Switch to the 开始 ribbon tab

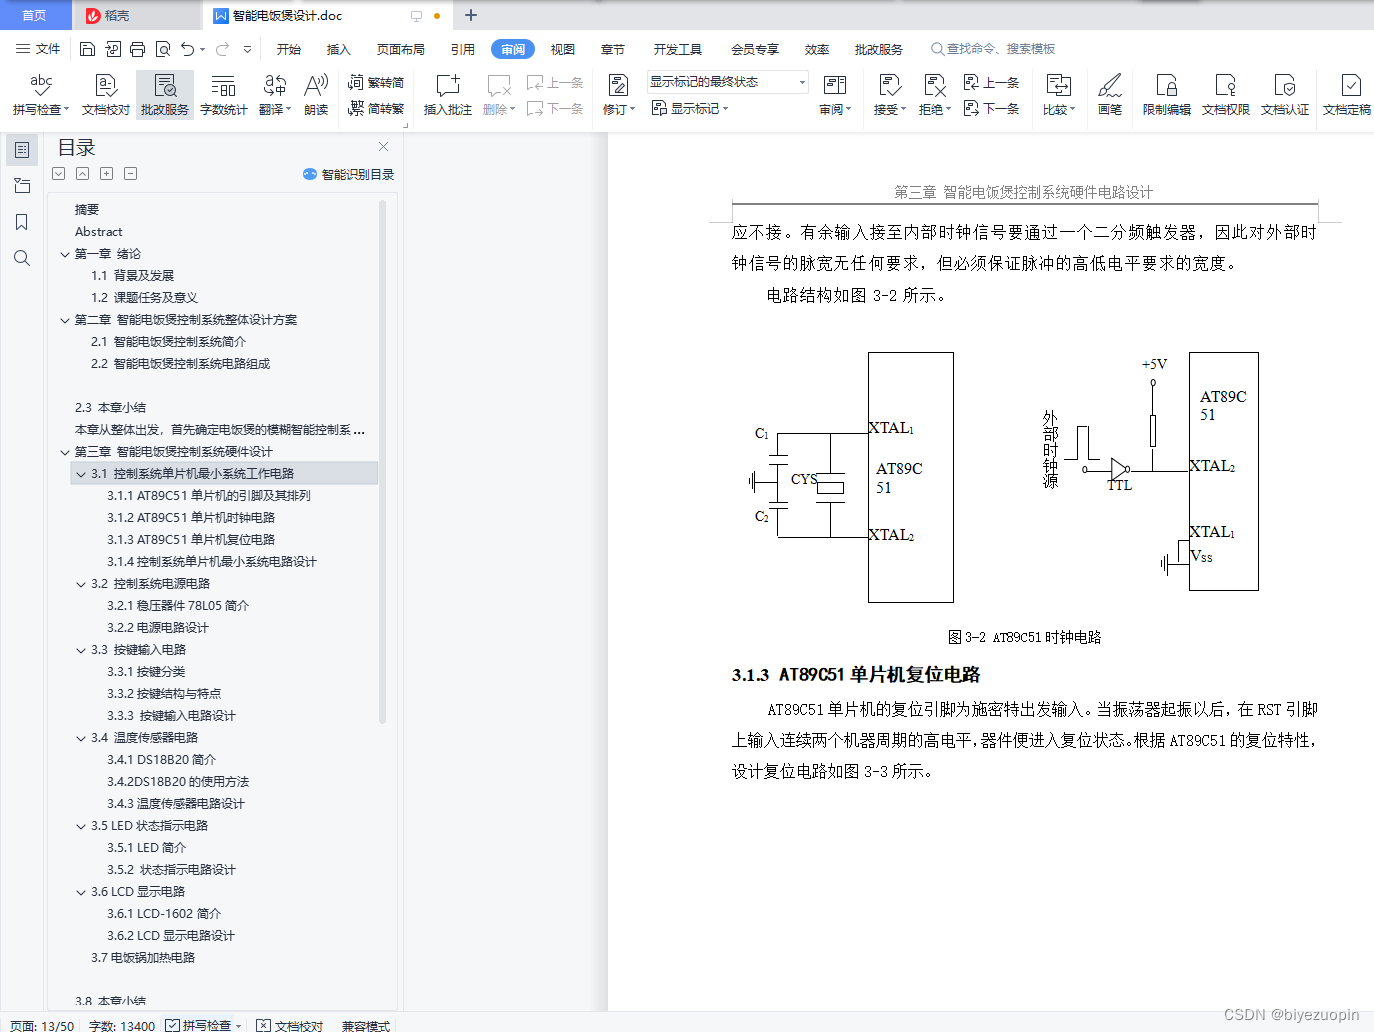pos(289,49)
